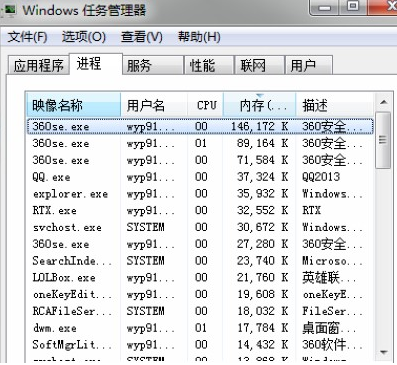
Task: Switch to the 应用程序 tab
Action: click(38, 65)
